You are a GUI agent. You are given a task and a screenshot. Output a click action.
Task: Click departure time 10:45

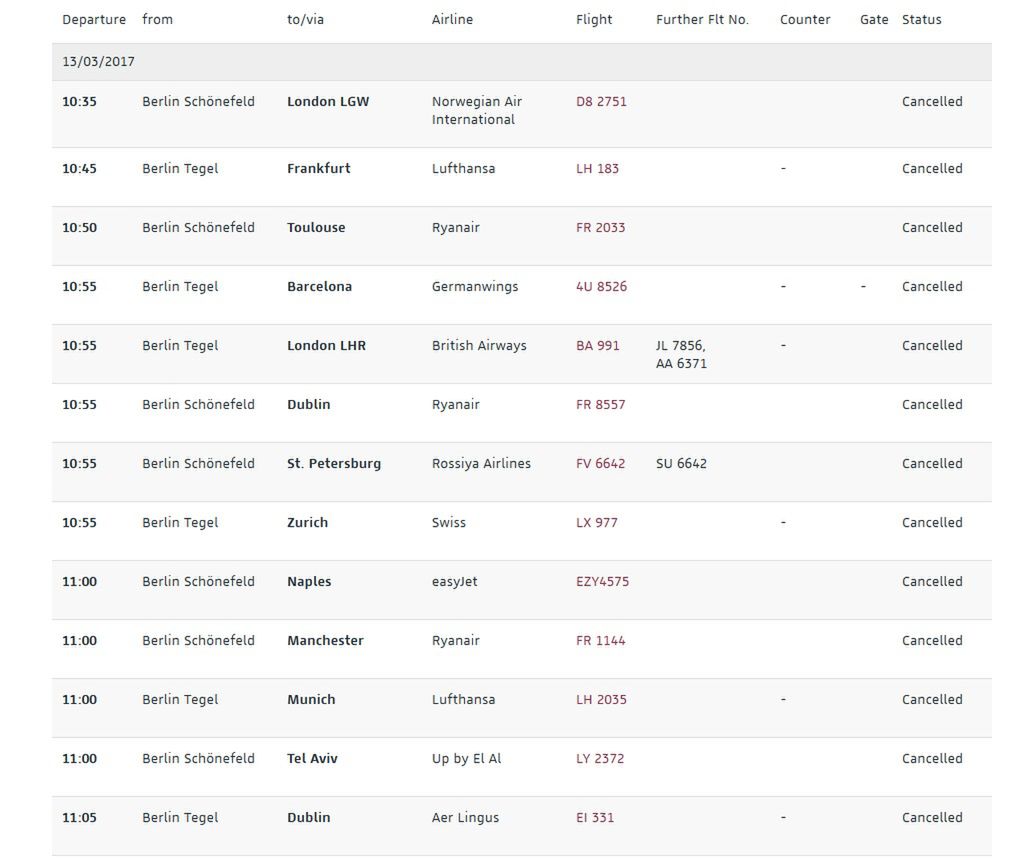[x=79, y=168]
